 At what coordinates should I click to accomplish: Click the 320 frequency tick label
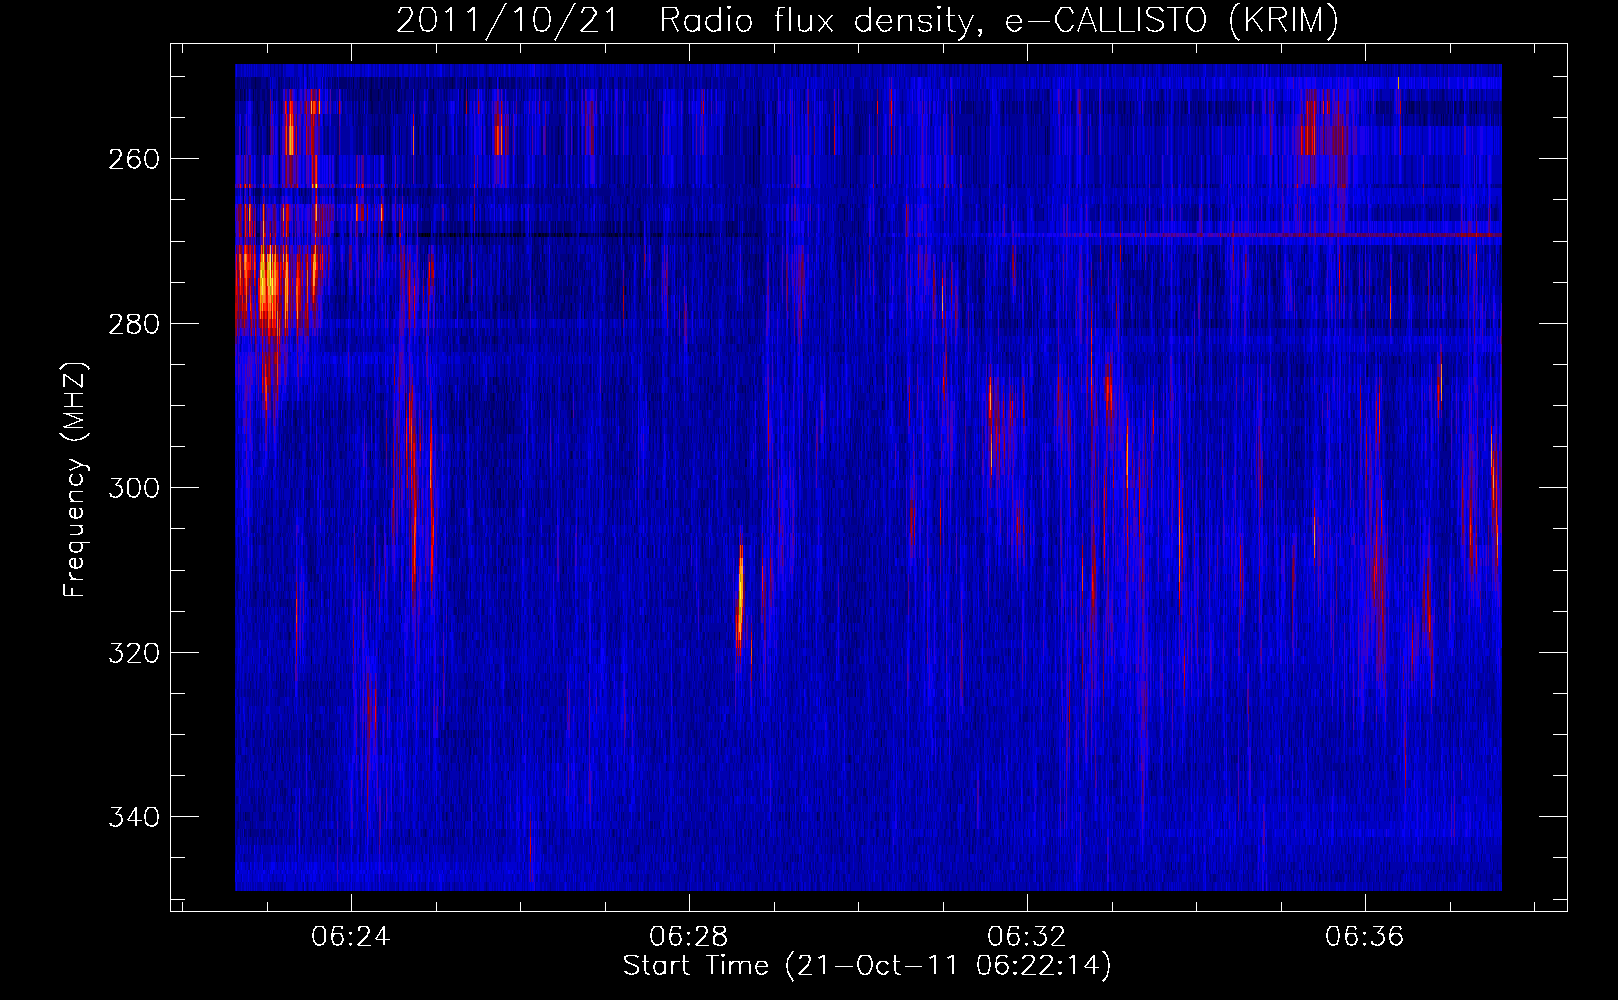coord(134,653)
